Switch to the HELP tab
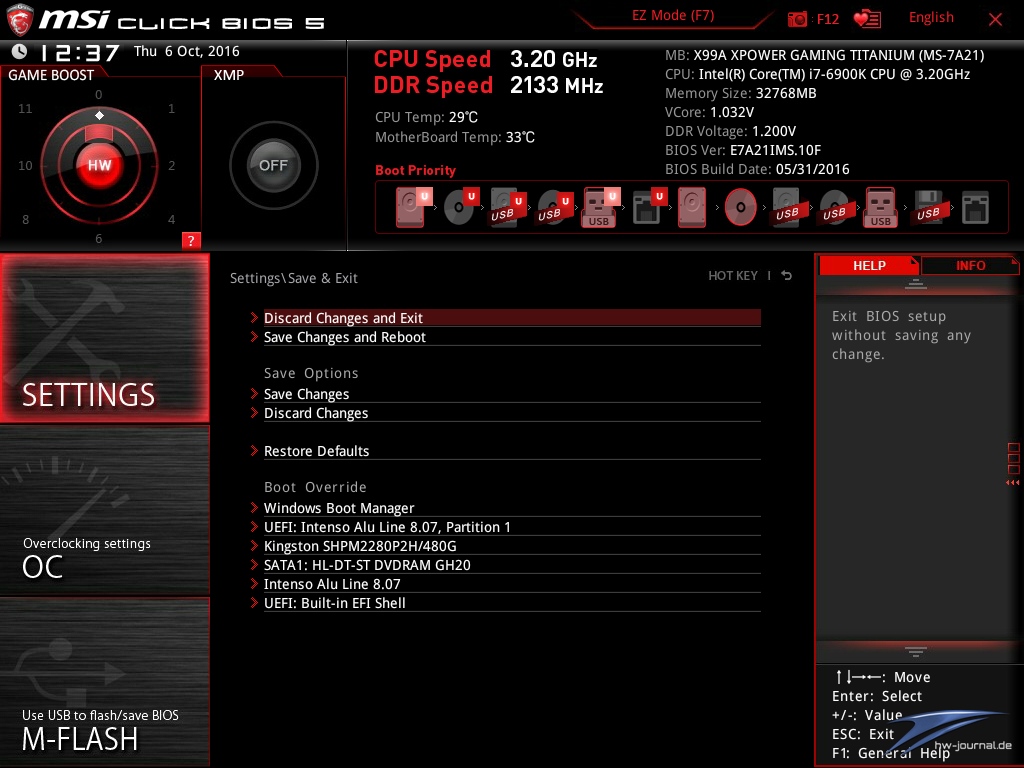Viewport: 1024px width, 768px height. [x=869, y=265]
